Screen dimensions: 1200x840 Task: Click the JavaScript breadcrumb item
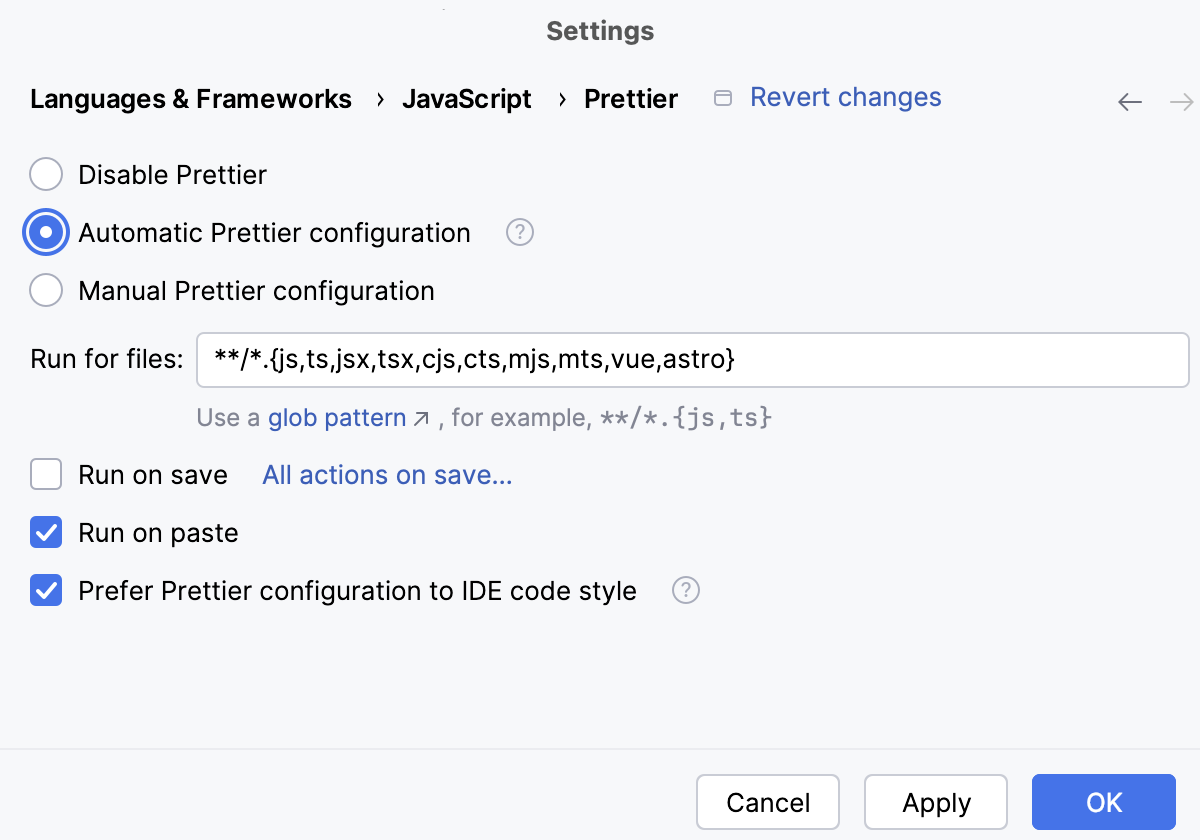pyautogui.click(x=467, y=99)
